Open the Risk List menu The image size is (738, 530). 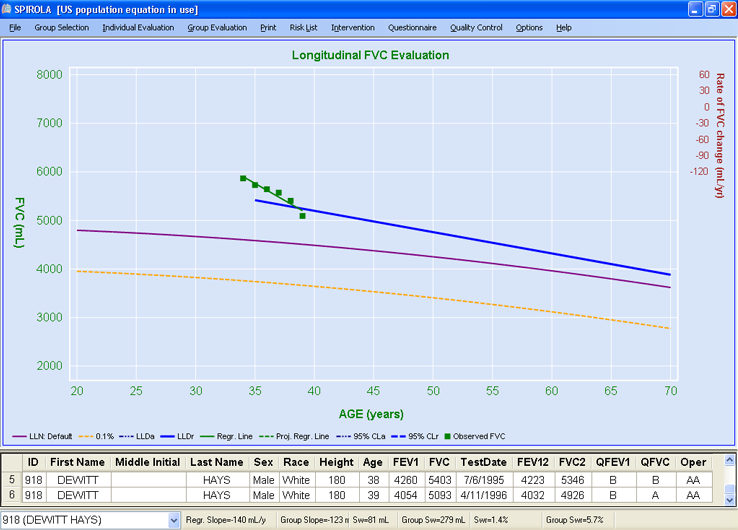tap(303, 27)
